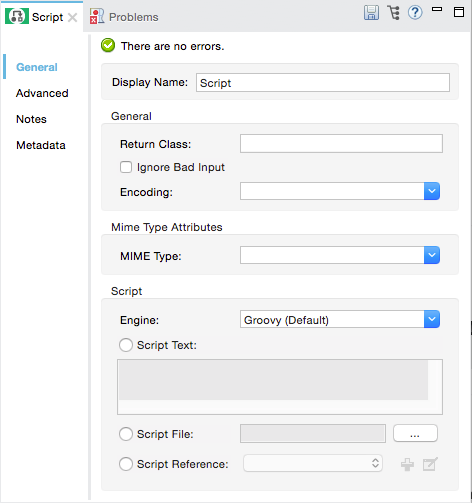
Task: Click inside the Script Text area
Action: (280, 387)
